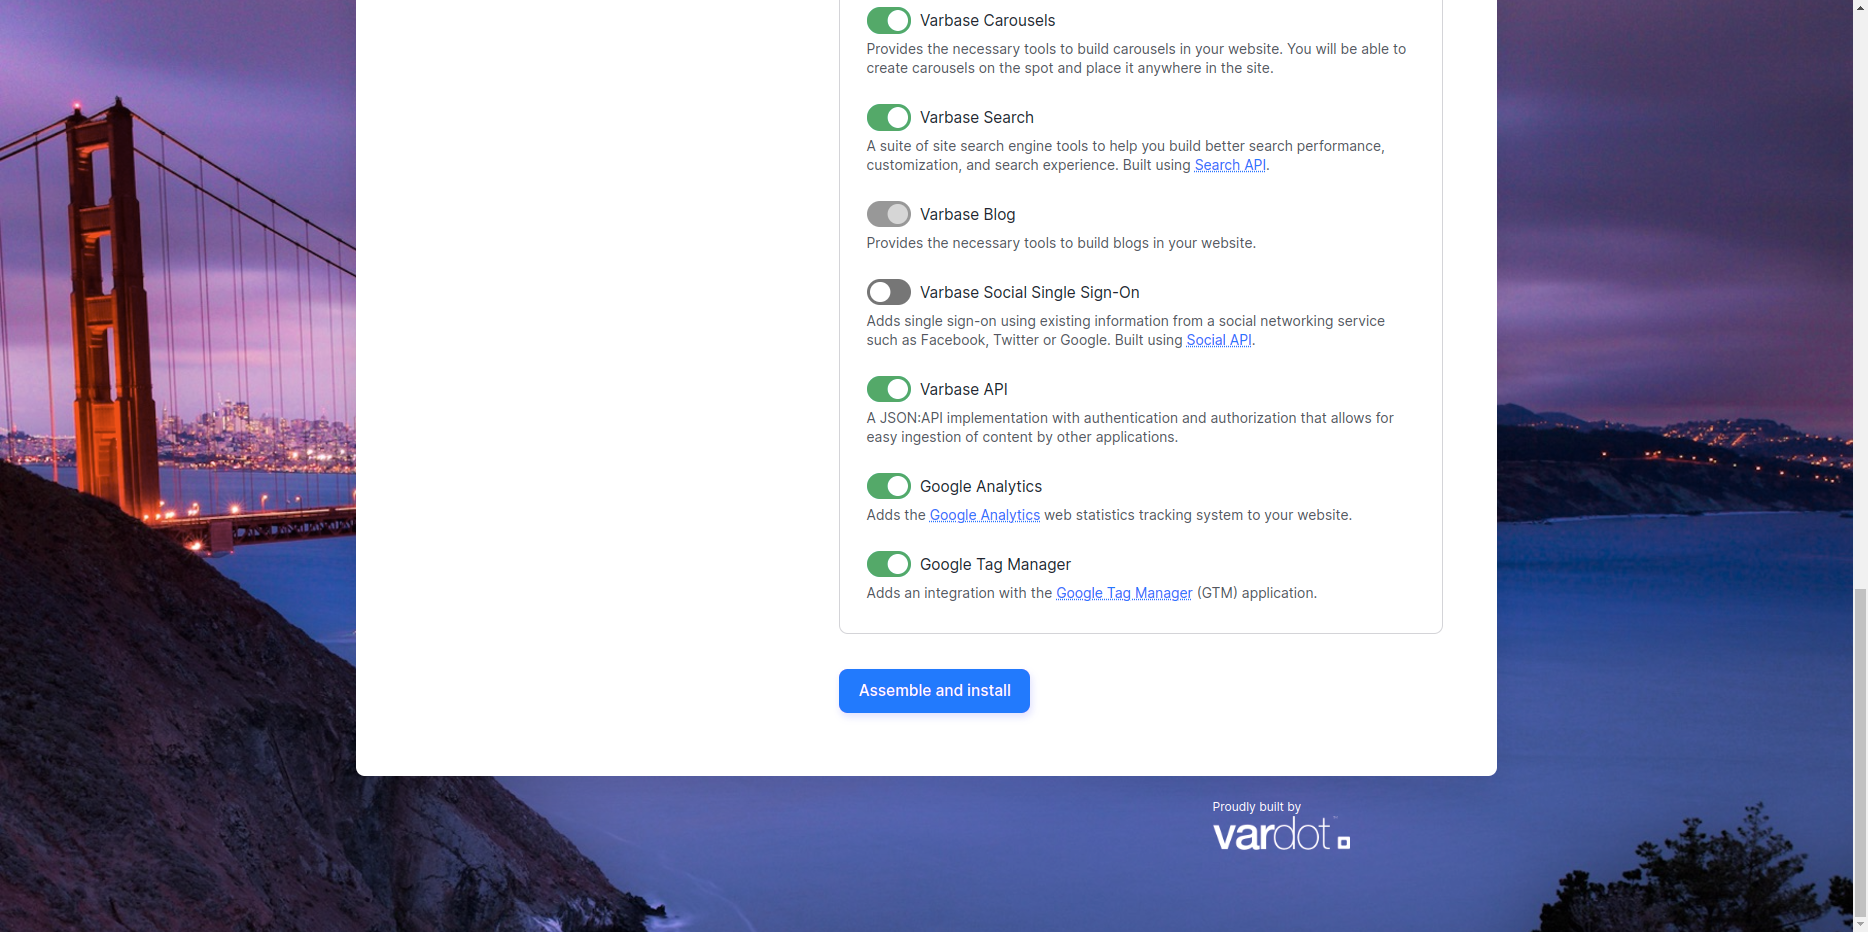This screenshot has width=1868, height=932.
Task: Enable Varbase Social Single Sign-On
Action: pyautogui.click(x=888, y=292)
